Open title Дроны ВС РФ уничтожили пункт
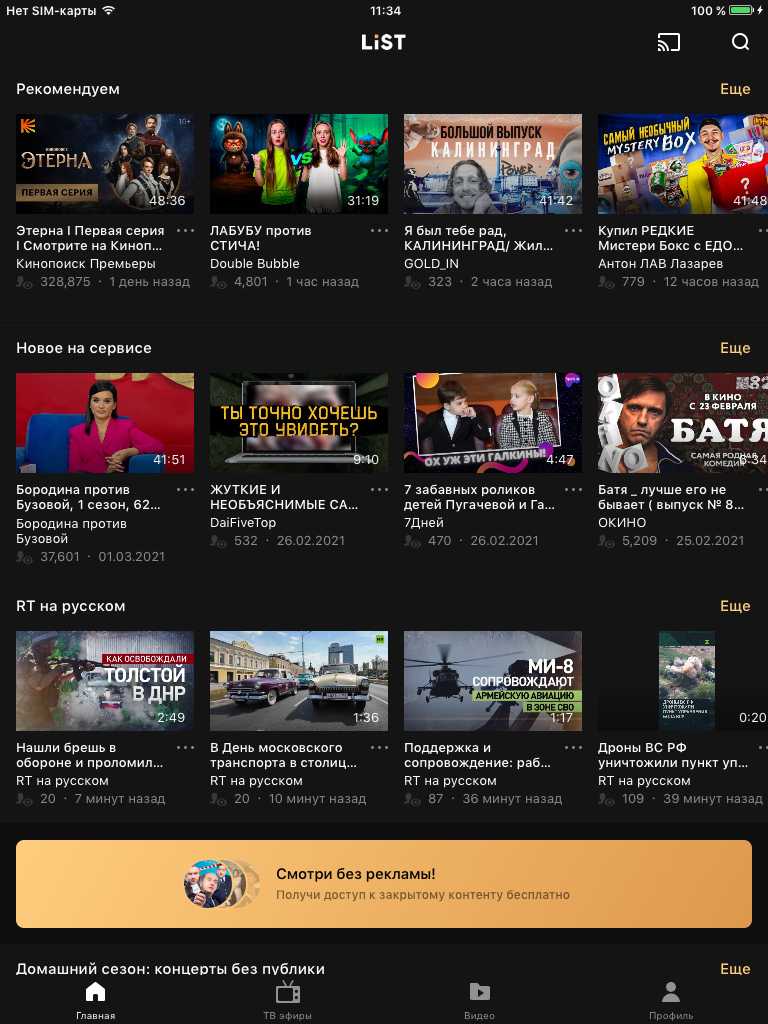Viewport: 768px width, 1024px height. (x=673, y=755)
